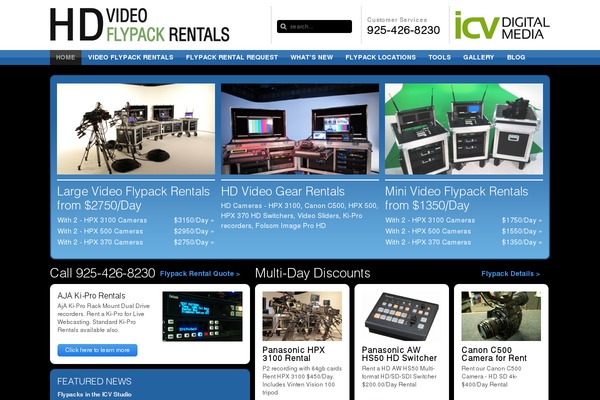Viewport: 600px width, 400px height.
Task: Open the HD video gear monitors photo
Action: [x=300, y=129]
